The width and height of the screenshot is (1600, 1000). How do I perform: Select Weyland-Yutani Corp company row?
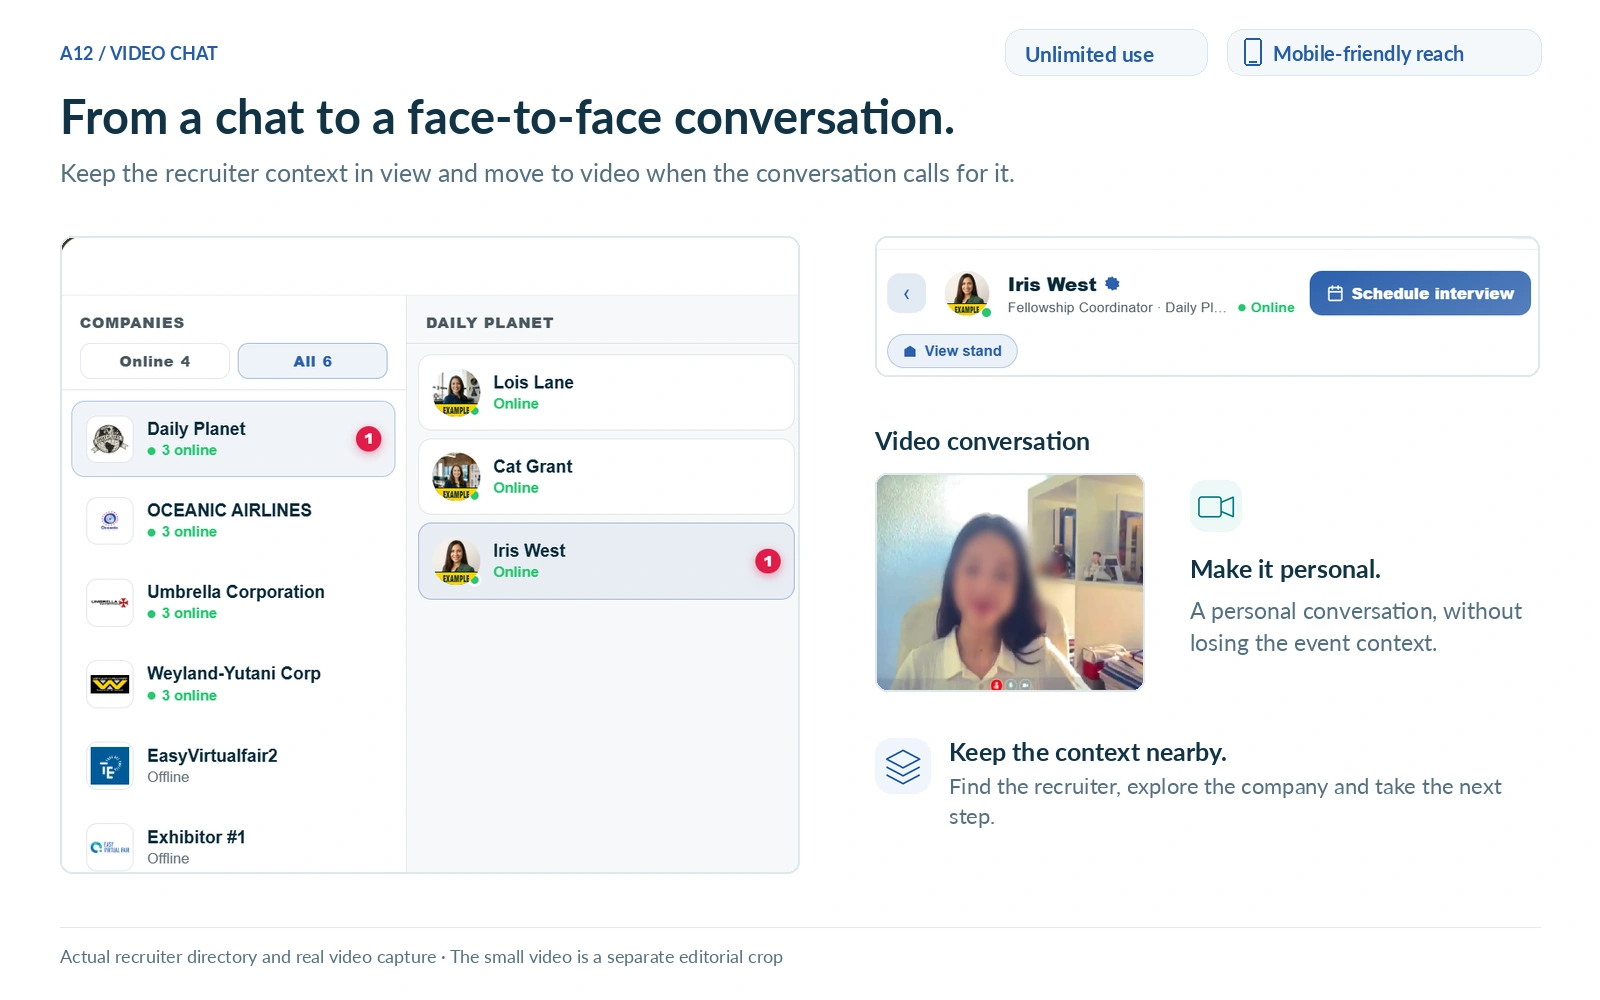click(x=233, y=684)
